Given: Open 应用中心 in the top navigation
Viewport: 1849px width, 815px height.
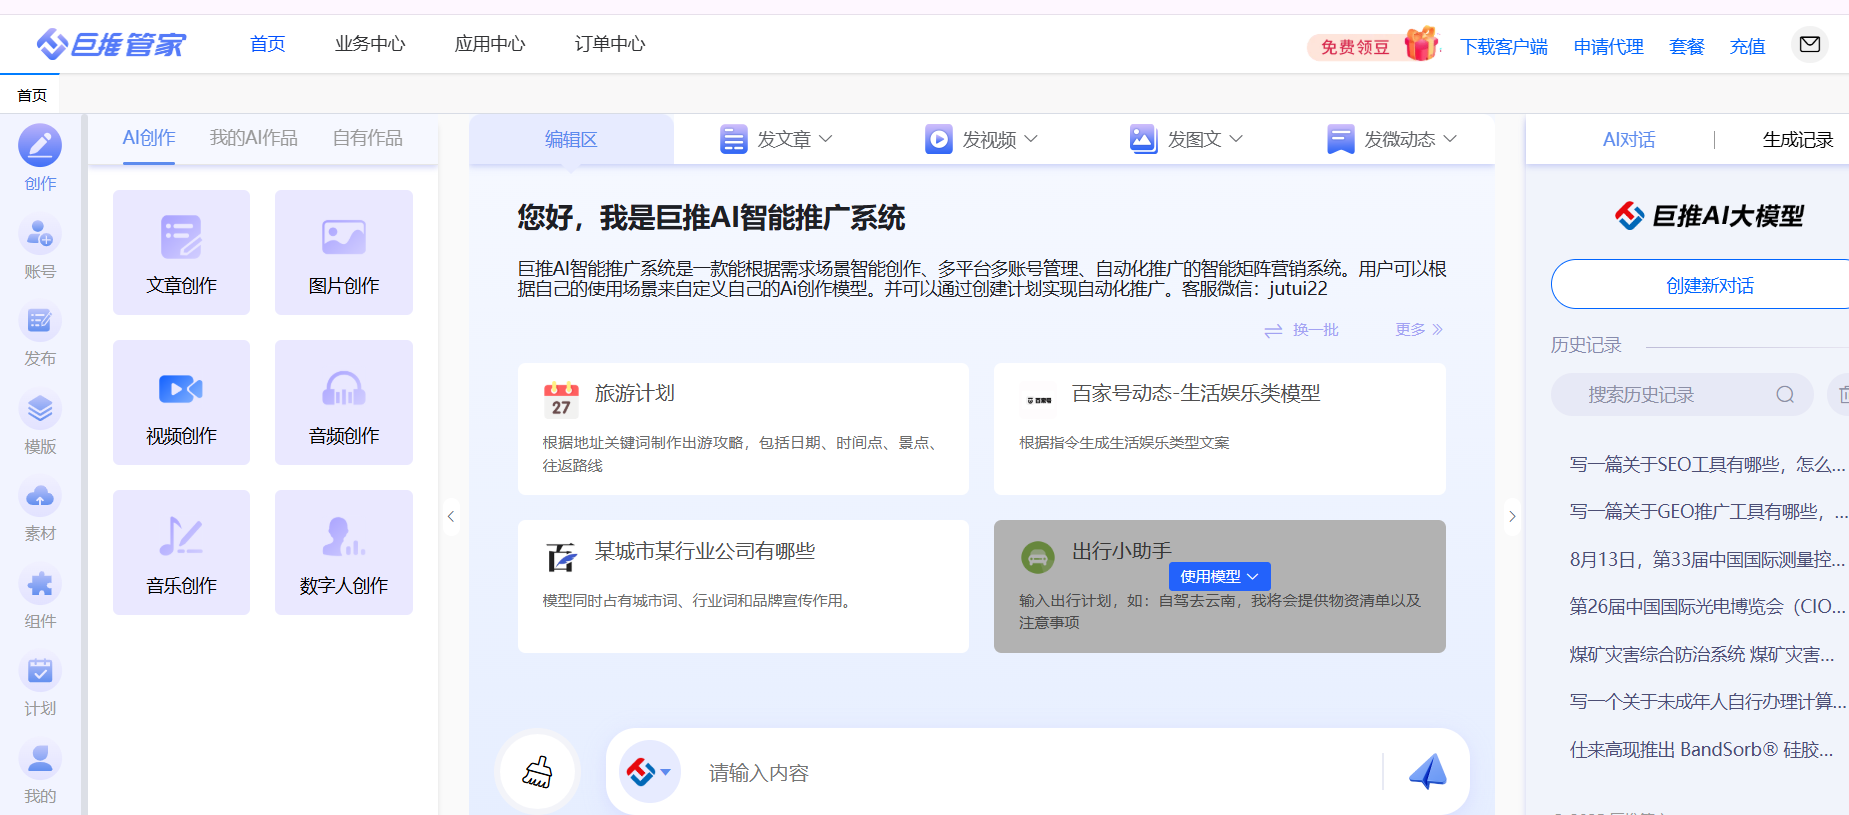Looking at the screenshot, I should tap(490, 44).
